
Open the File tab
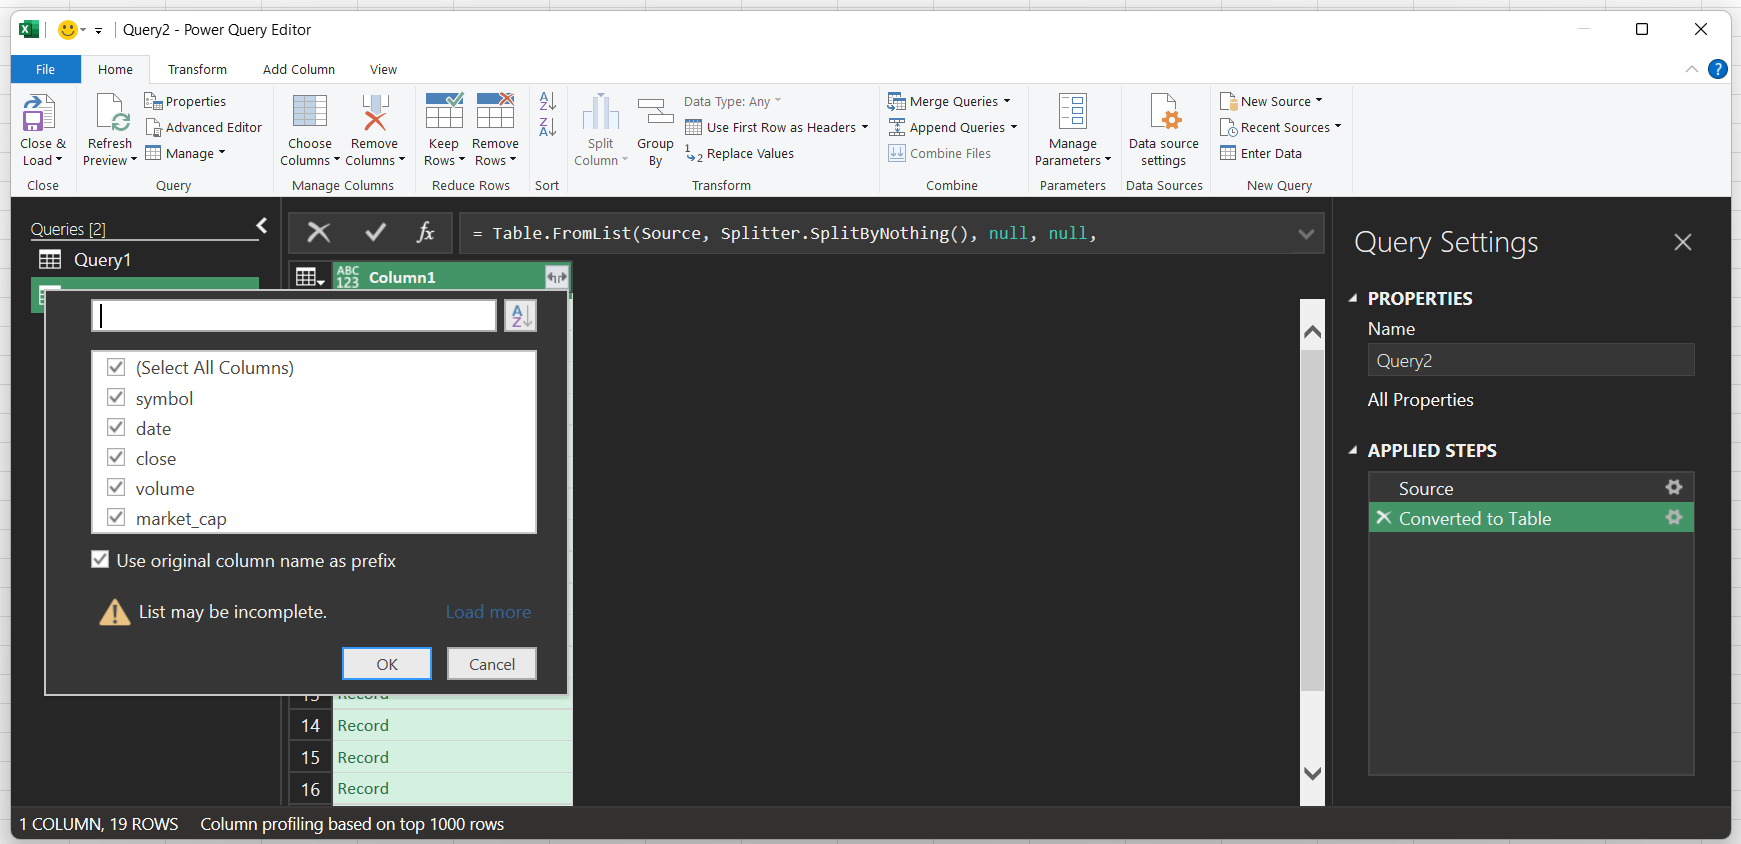click(x=45, y=69)
